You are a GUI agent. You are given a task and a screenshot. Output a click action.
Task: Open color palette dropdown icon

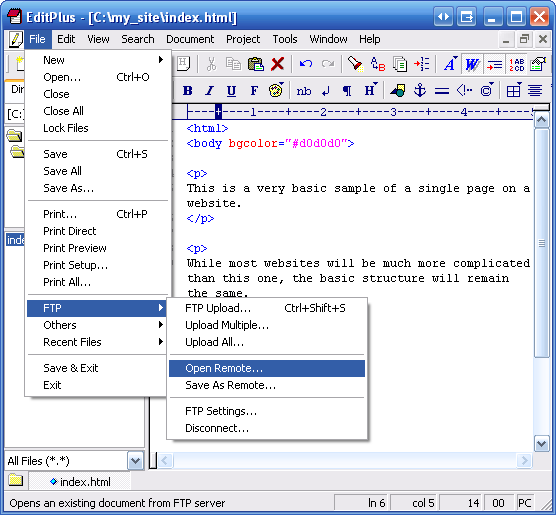276,90
